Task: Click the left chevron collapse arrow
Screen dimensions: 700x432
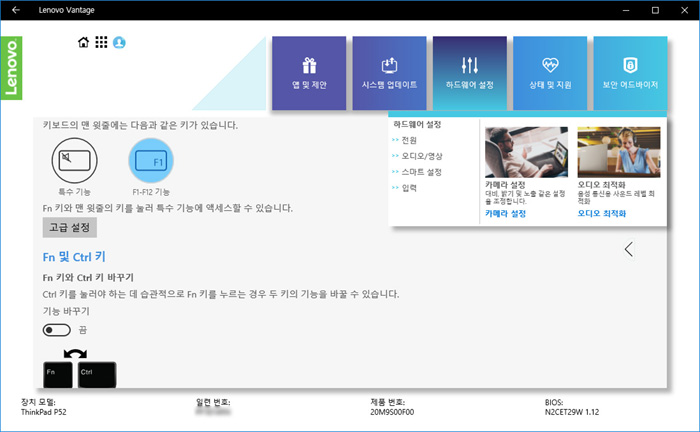Action: [629, 249]
